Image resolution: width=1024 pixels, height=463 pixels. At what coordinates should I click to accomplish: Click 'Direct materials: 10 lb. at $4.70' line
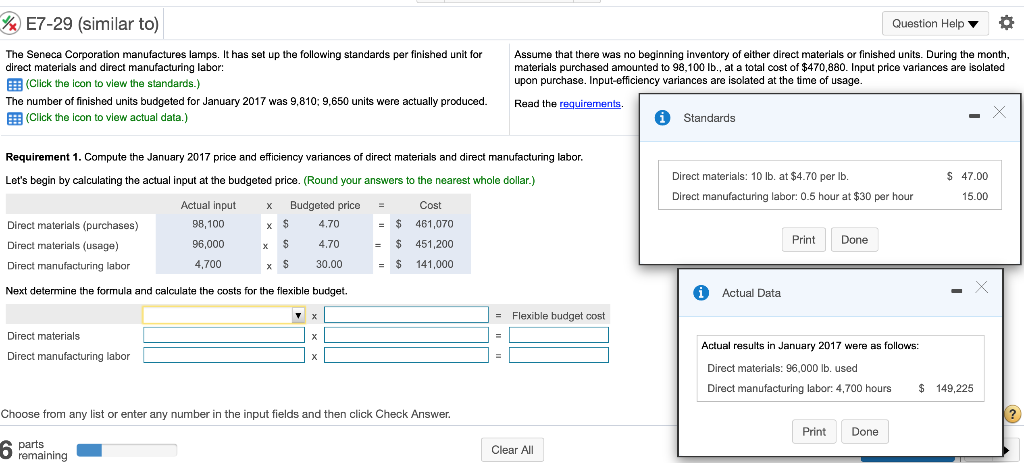tap(761, 176)
